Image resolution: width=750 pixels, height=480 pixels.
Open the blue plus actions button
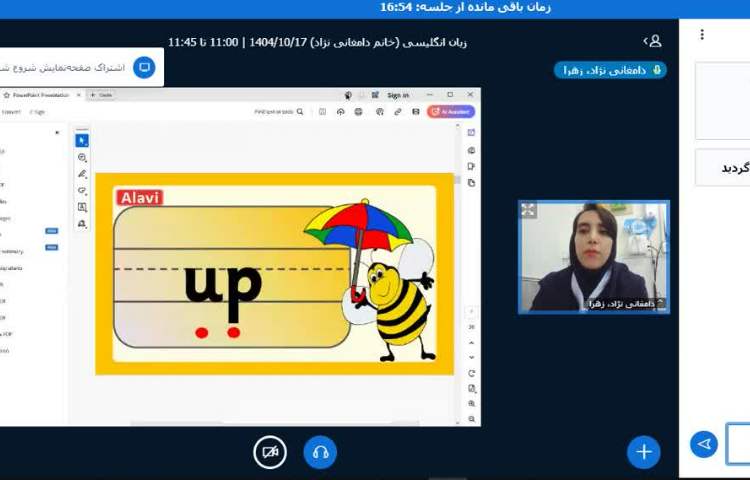click(644, 452)
